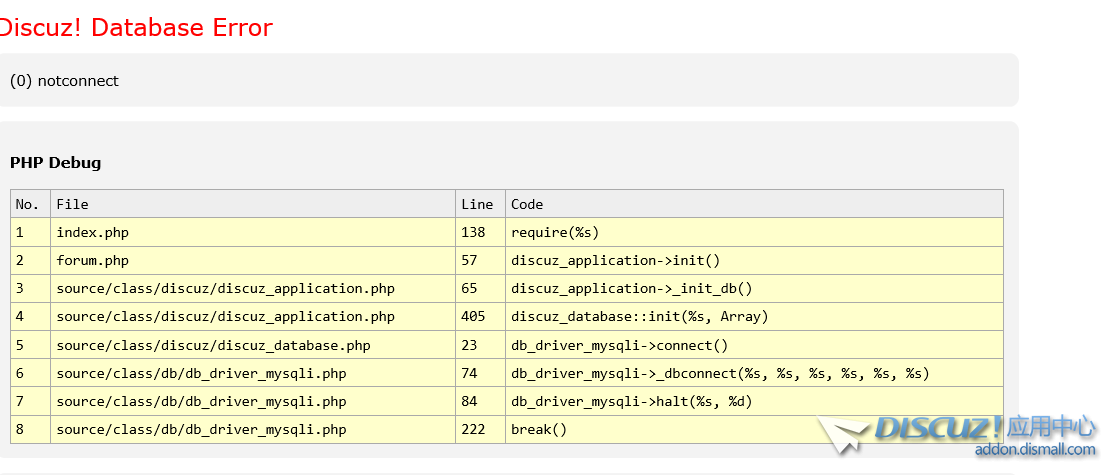Screen dimensions: 1114x475
Task: Select line number 138
Action: point(480,232)
